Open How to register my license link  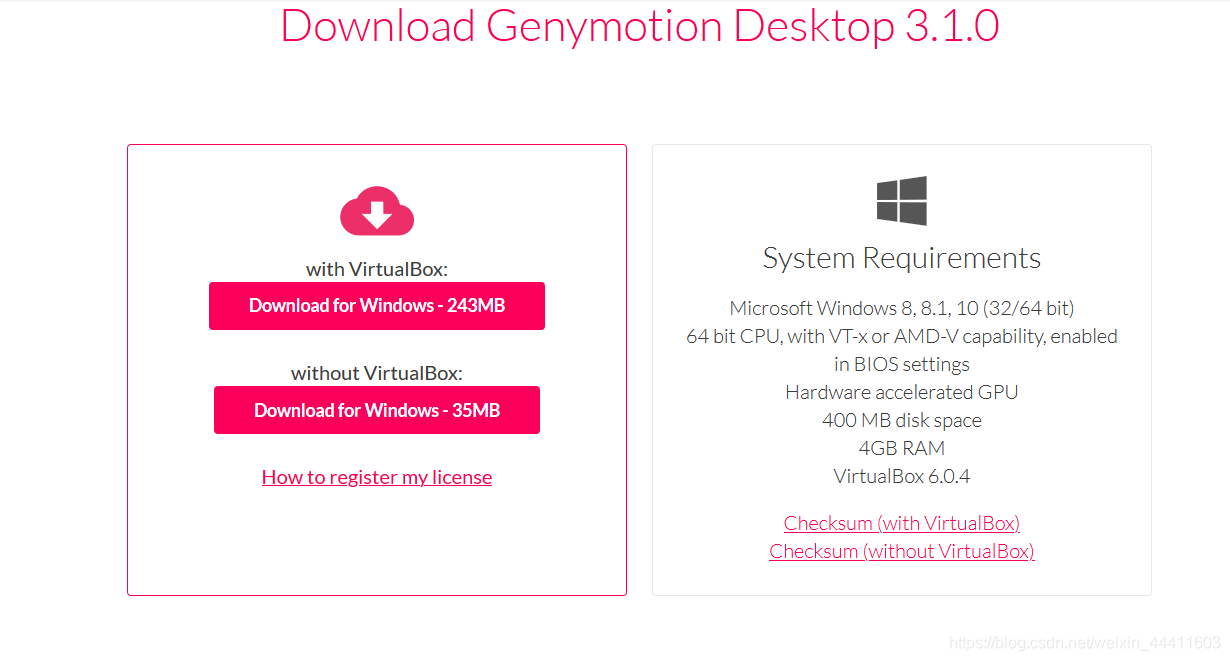click(377, 477)
